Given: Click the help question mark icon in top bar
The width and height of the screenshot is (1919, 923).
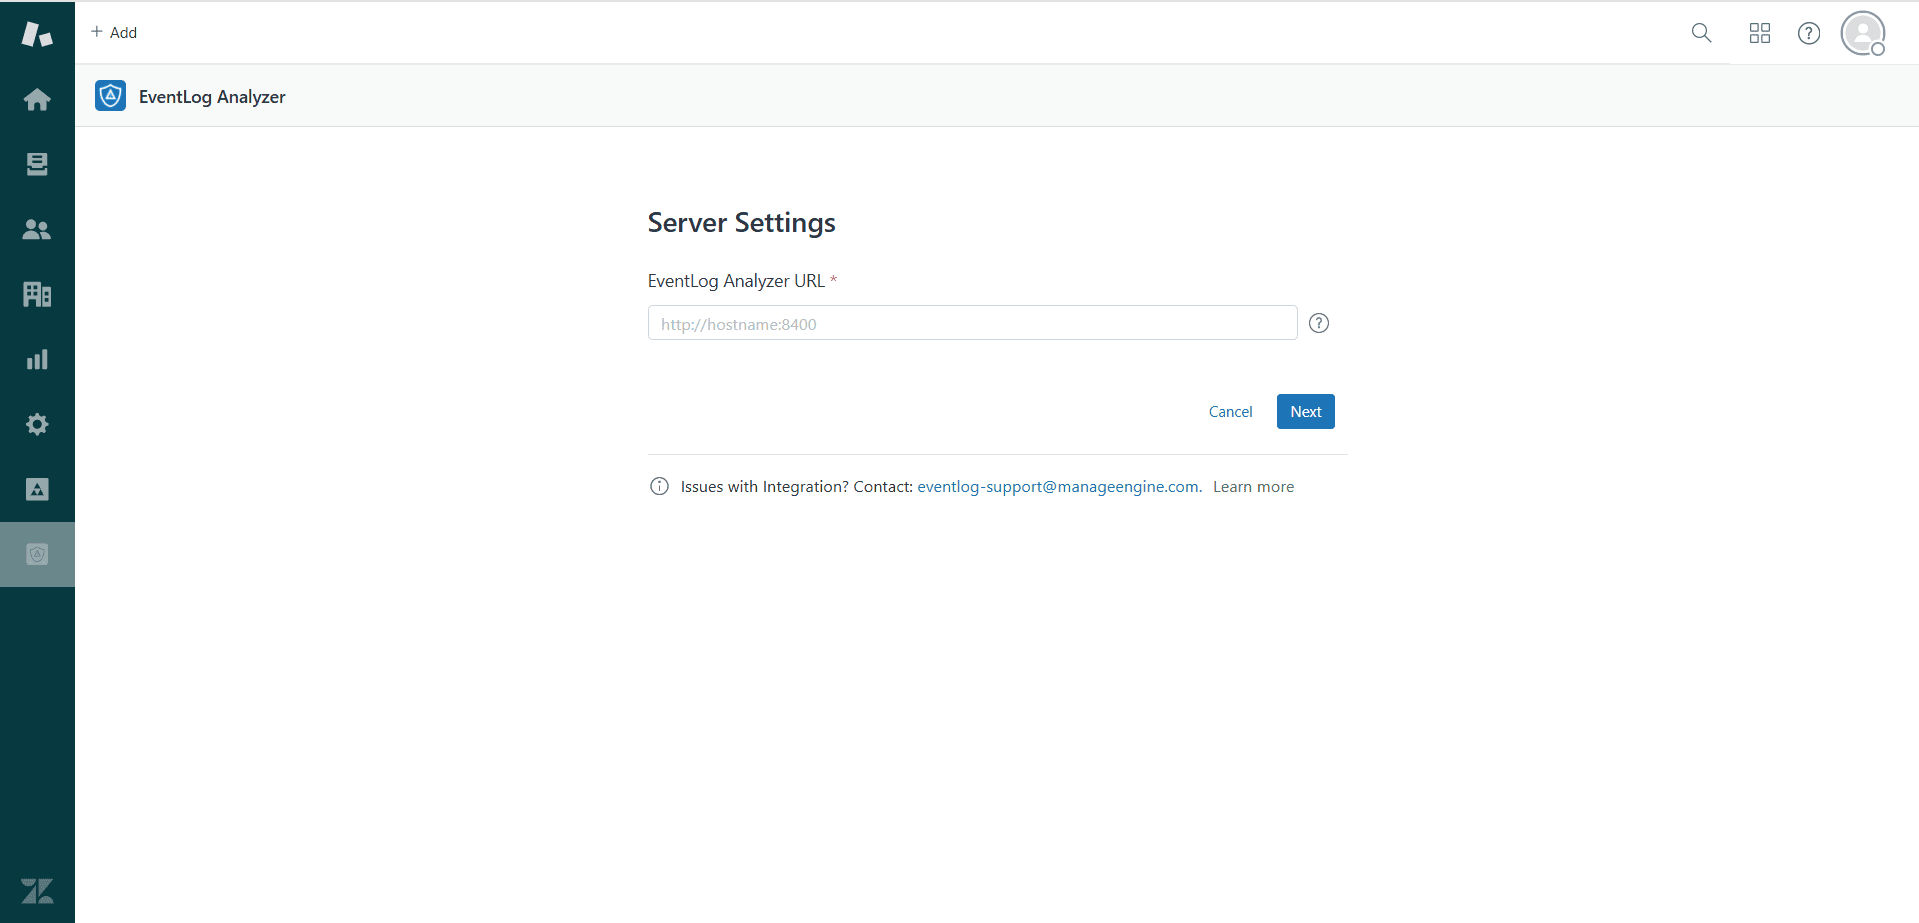Looking at the screenshot, I should 1809,32.
